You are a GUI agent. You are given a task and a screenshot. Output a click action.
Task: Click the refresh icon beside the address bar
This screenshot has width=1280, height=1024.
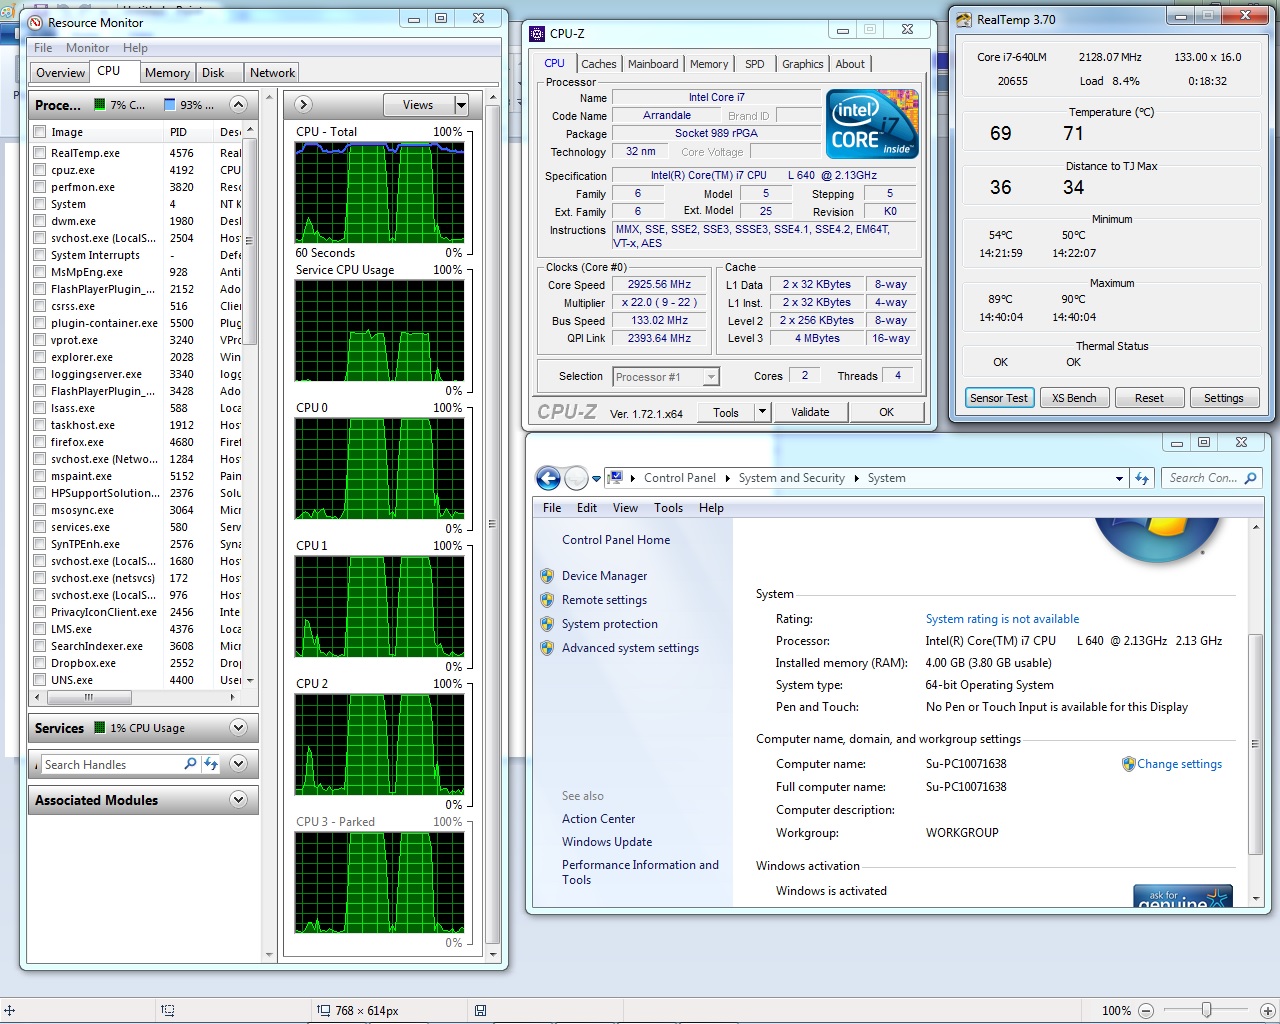tap(1142, 478)
